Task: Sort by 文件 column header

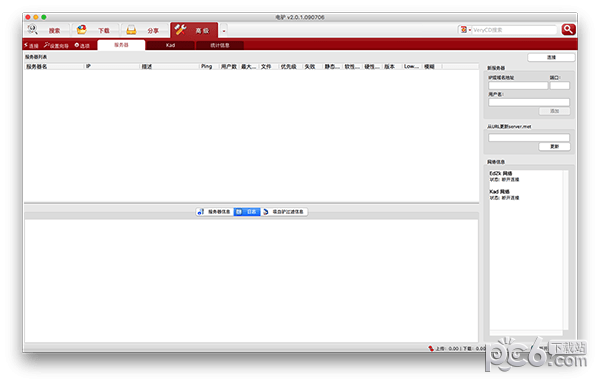Action: tap(269, 67)
